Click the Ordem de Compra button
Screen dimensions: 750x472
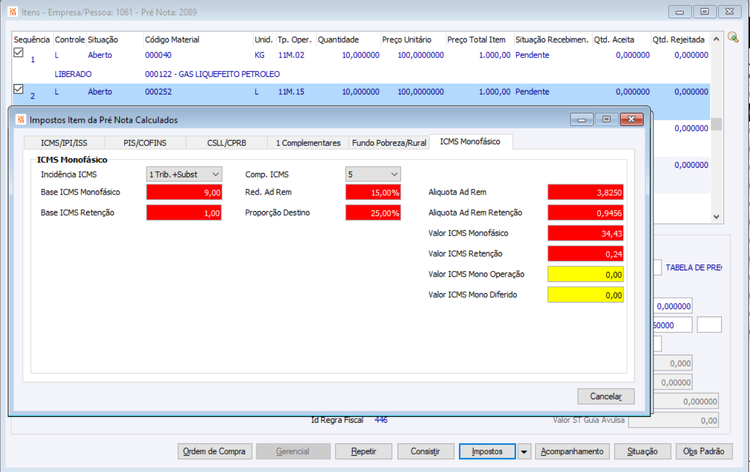214,451
